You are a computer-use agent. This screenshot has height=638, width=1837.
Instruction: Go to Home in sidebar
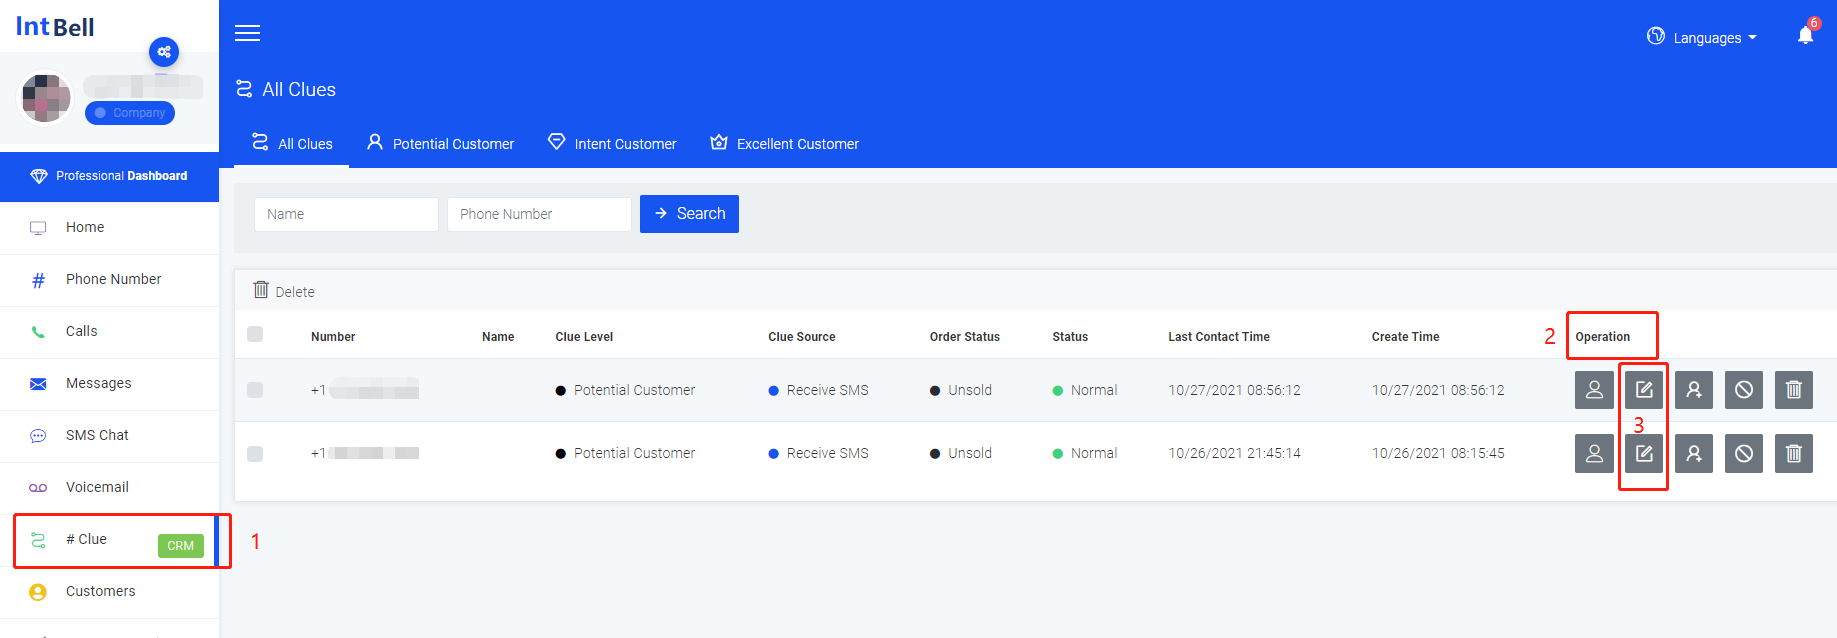click(x=110, y=228)
